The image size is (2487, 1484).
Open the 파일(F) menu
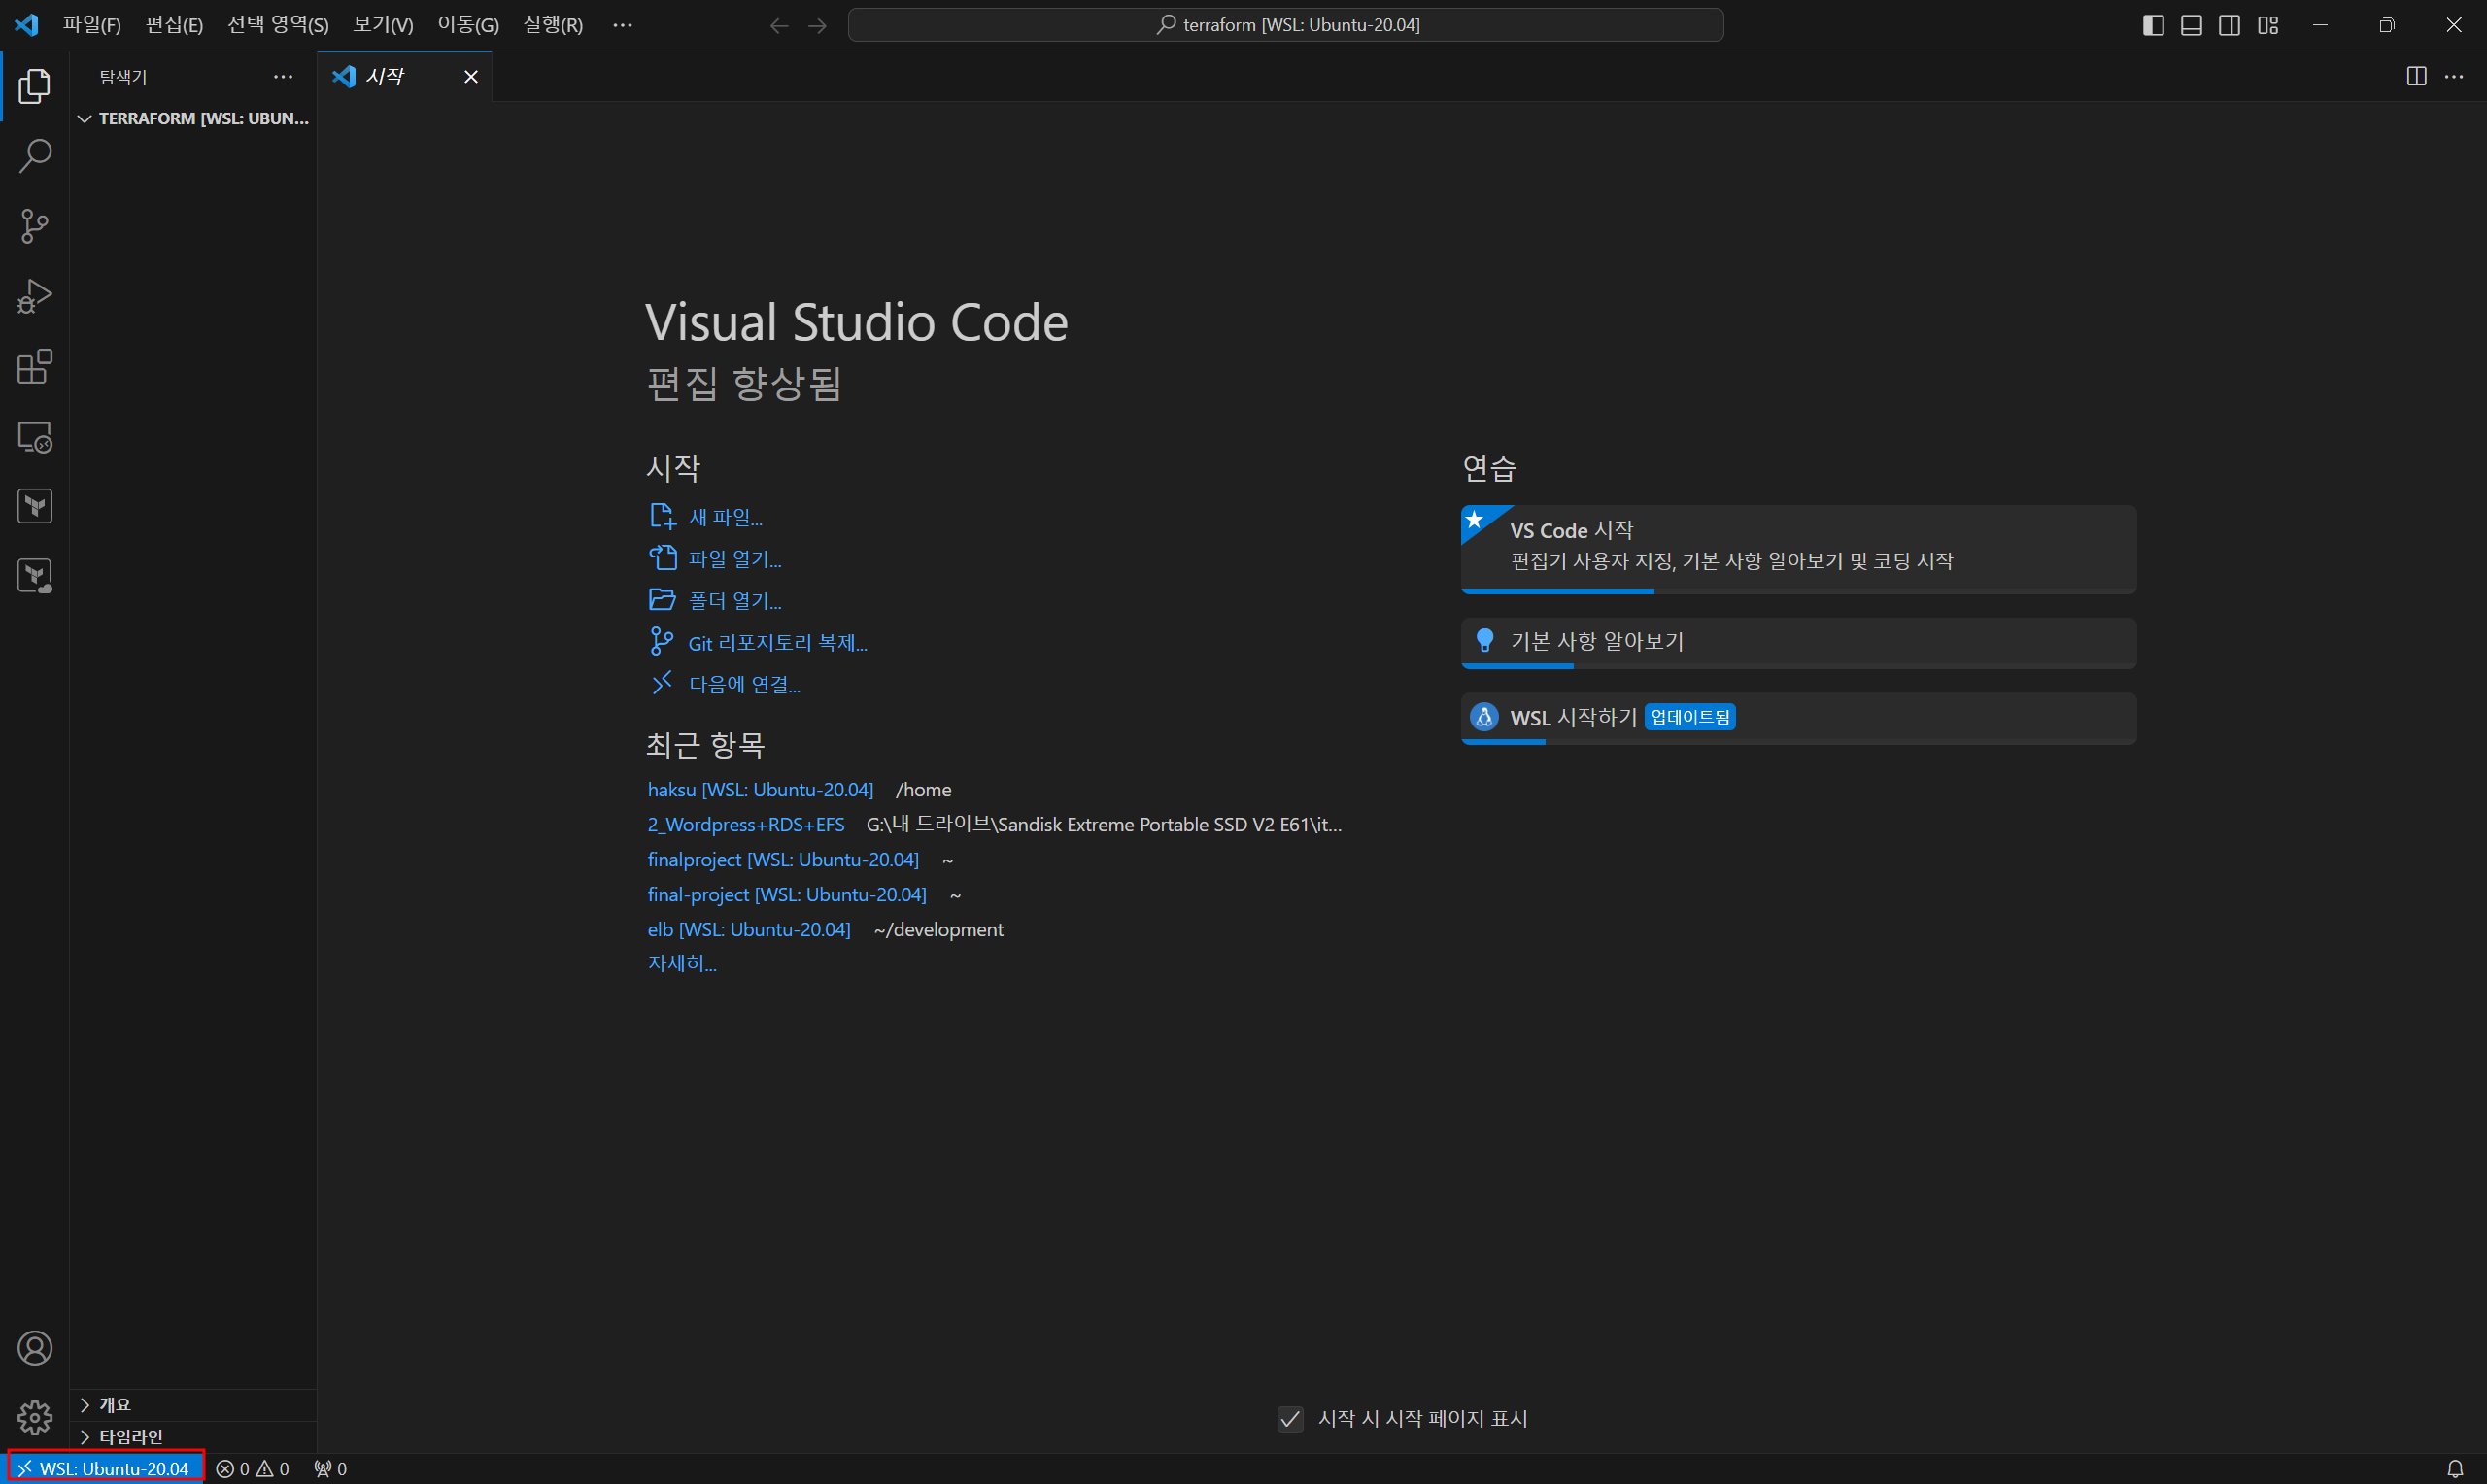[x=91, y=25]
